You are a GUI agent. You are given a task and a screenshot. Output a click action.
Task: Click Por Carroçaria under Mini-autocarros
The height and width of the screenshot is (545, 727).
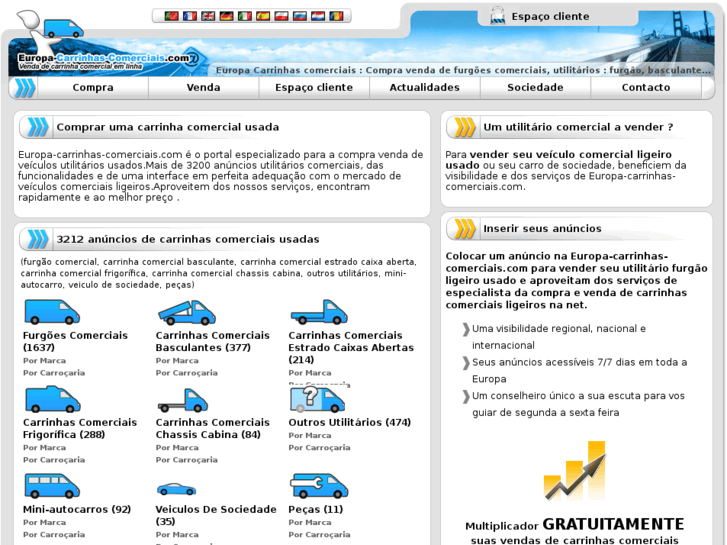tap(54, 534)
